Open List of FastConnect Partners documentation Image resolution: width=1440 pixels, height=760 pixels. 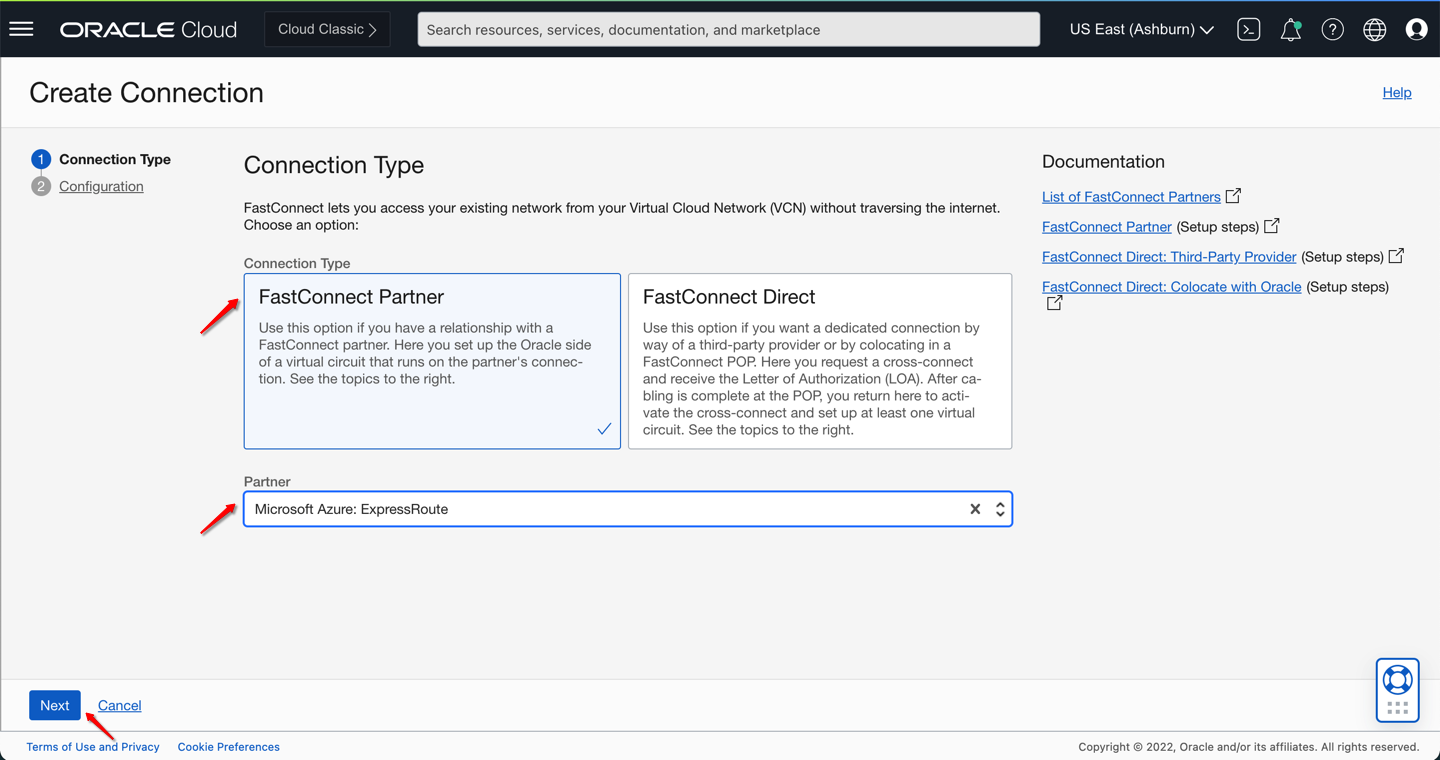[x=1131, y=197]
